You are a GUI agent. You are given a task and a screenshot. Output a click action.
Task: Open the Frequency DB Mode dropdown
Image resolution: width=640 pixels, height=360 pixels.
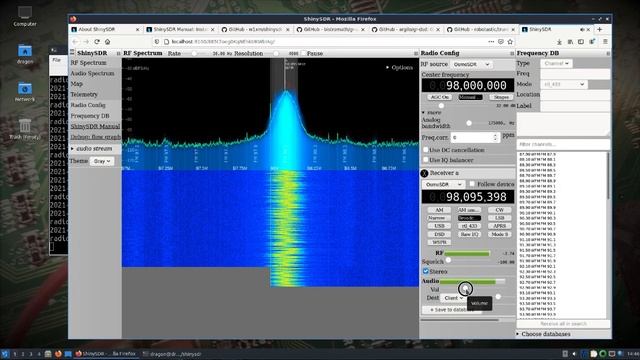click(x=564, y=84)
